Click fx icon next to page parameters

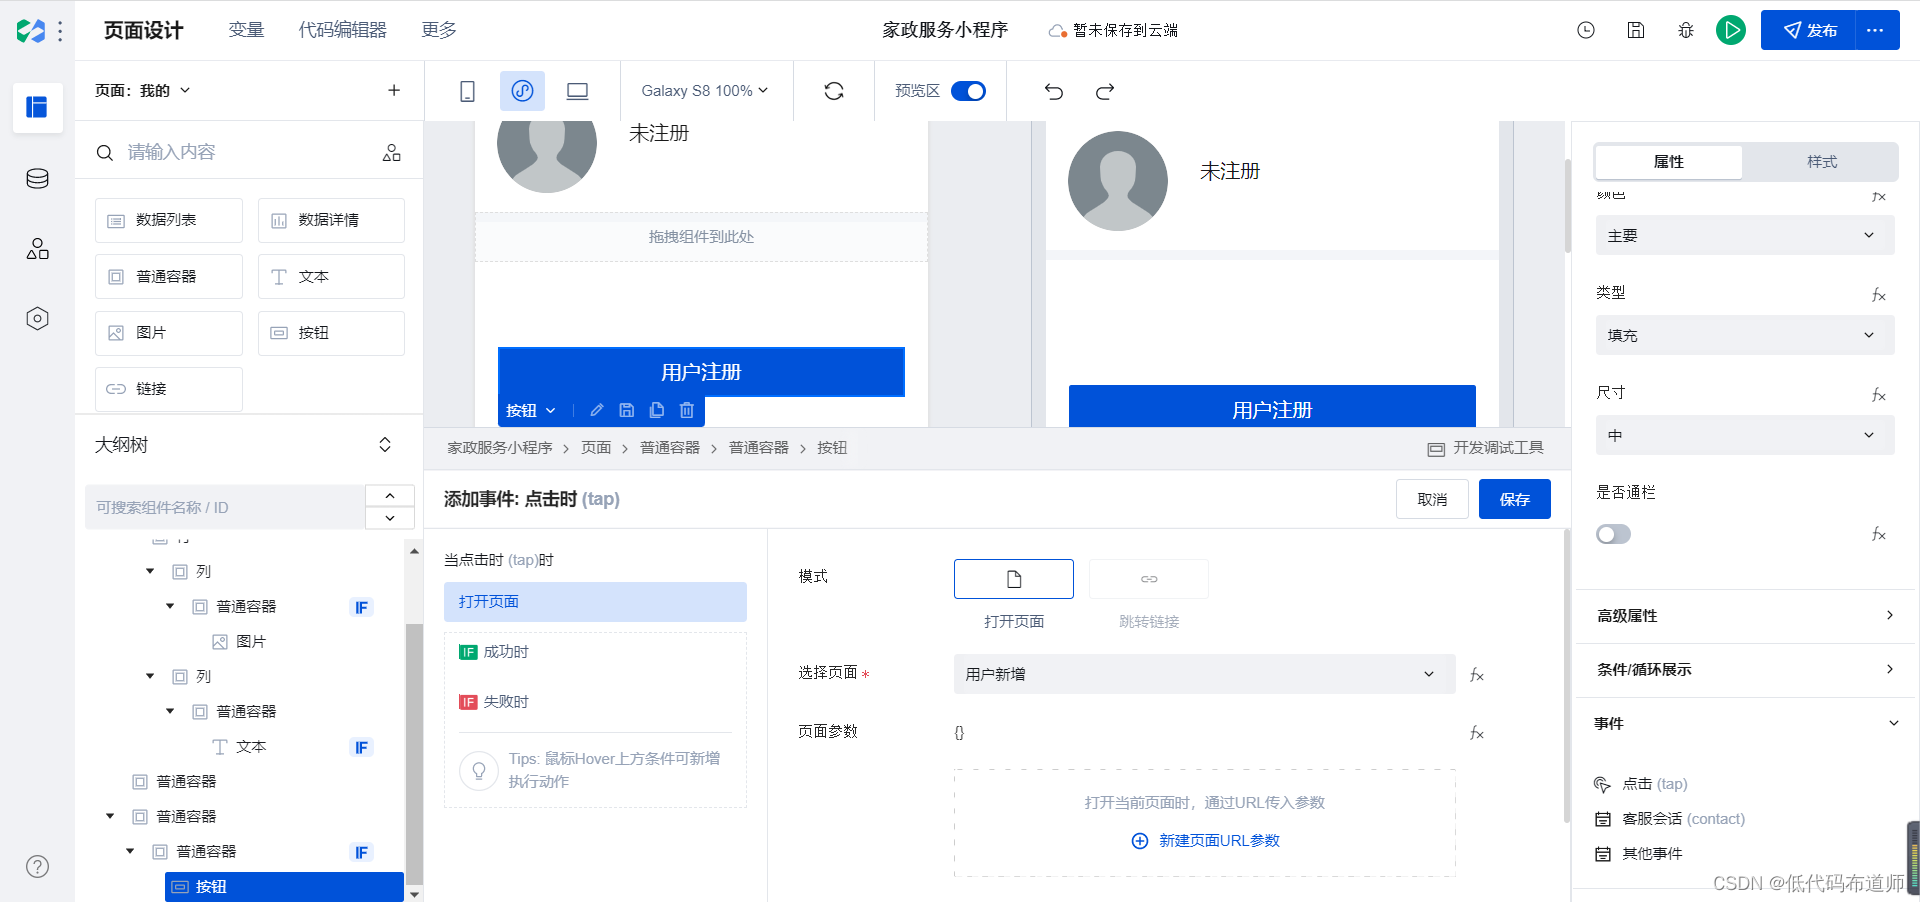(1477, 733)
